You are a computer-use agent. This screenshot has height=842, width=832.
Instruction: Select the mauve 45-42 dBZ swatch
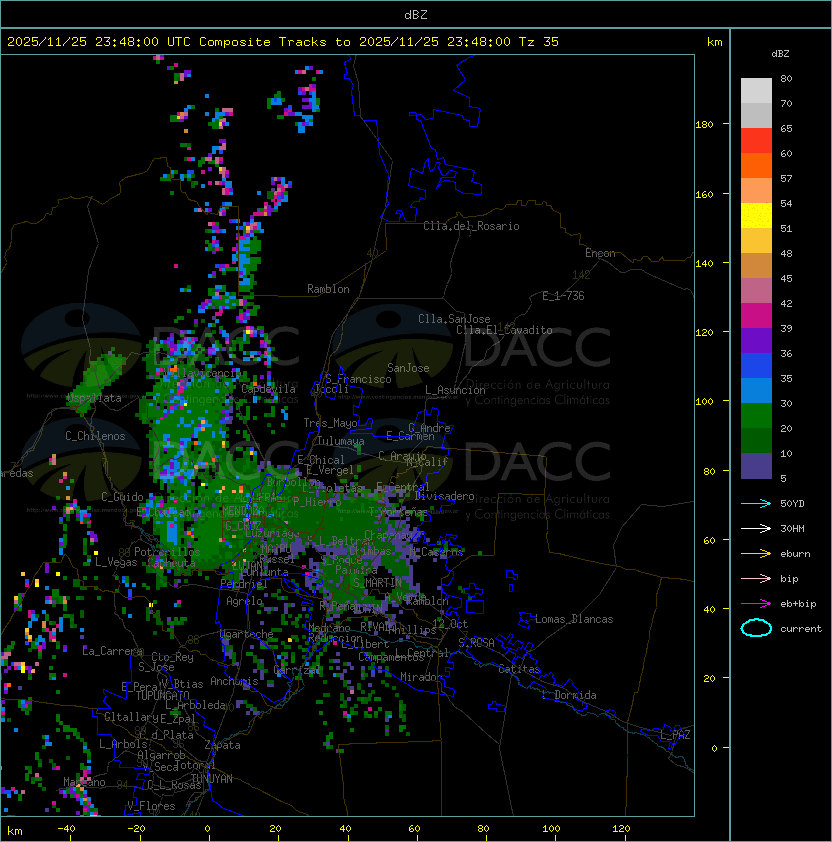(x=756, y=291)
